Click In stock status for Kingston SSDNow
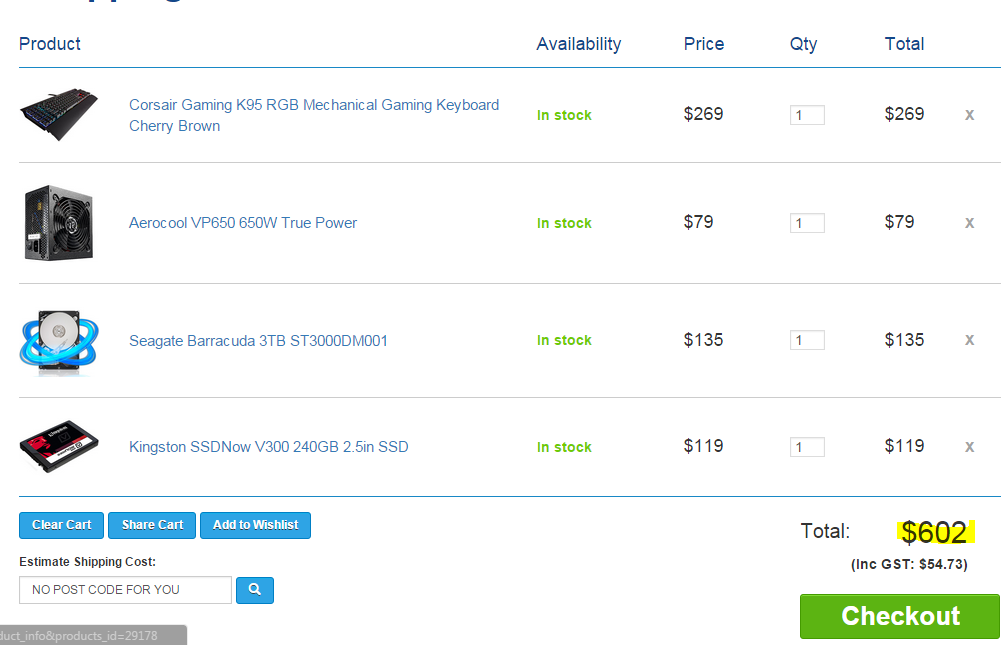This screenshot has height=645, width=1006. pos(564,447)
